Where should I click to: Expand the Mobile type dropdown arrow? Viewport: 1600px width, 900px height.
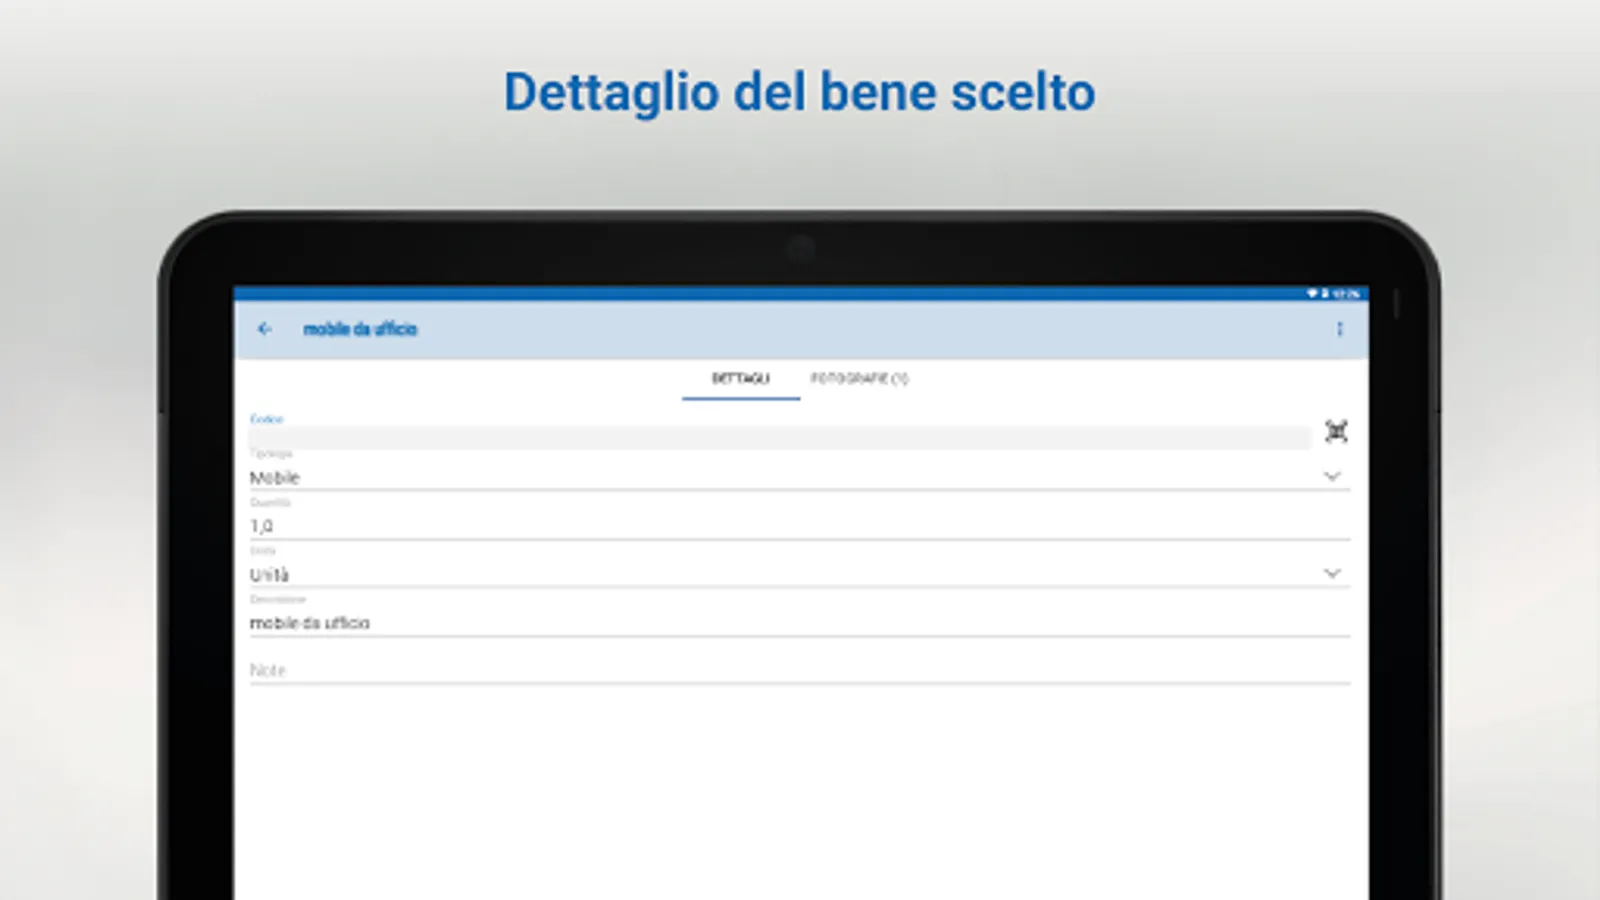point(1332,477)
